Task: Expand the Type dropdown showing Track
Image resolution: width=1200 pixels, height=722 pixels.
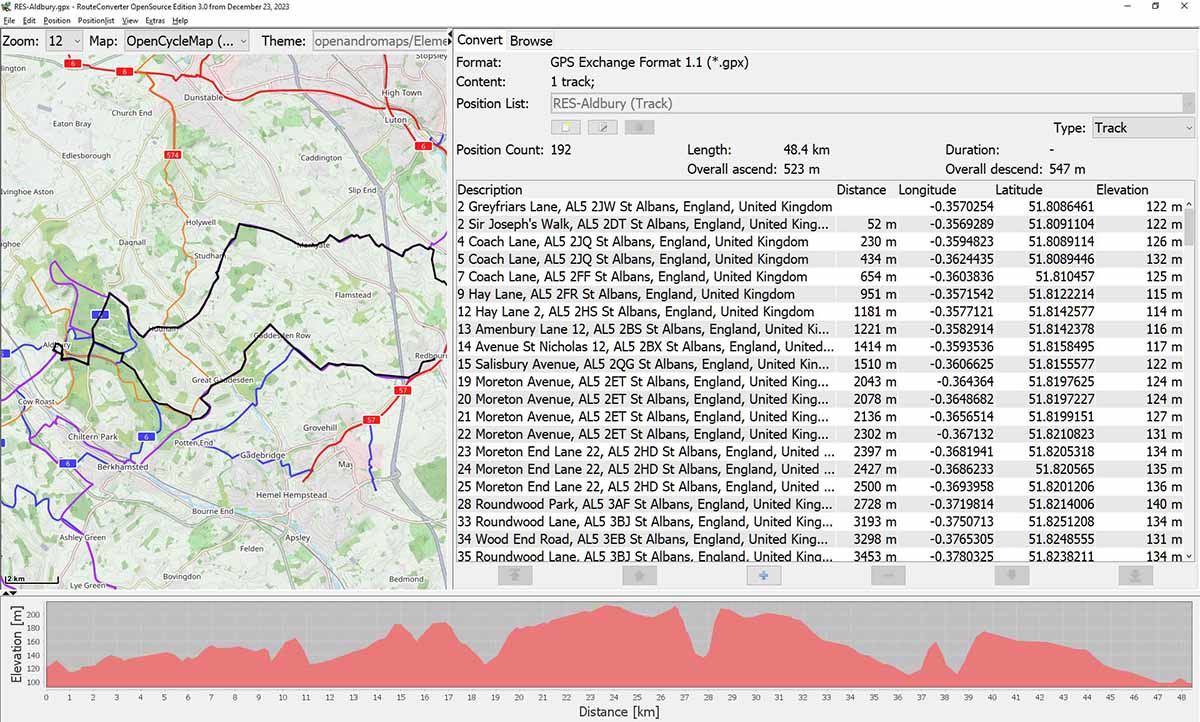Action: tap(1143, 128)
